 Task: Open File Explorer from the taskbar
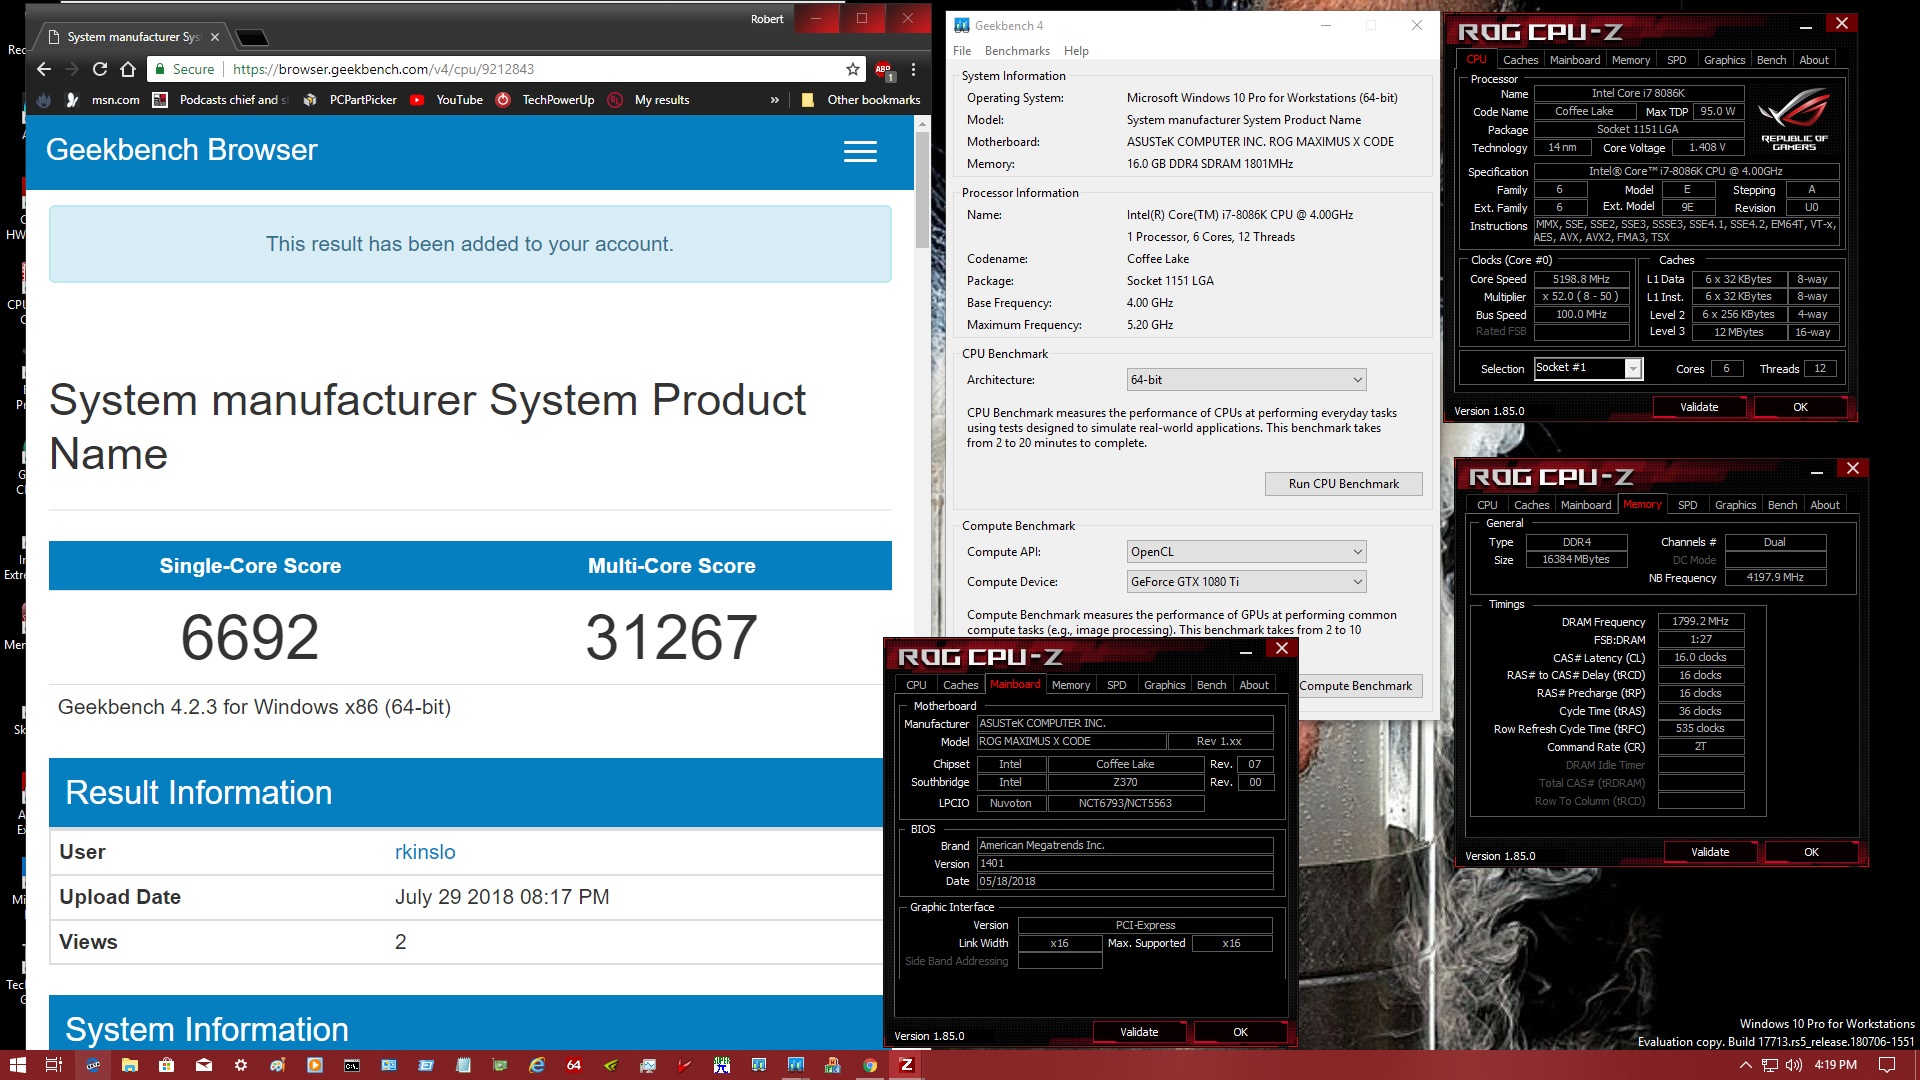pyautogui.click(x=130, y=1065)
